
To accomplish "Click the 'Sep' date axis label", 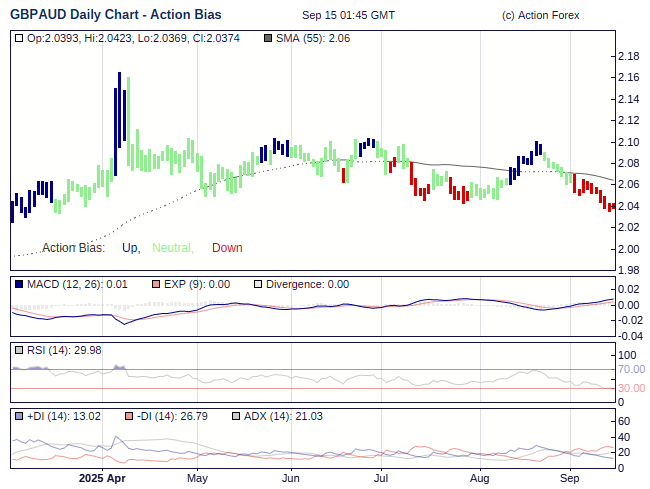I will (x=570, y=478).
